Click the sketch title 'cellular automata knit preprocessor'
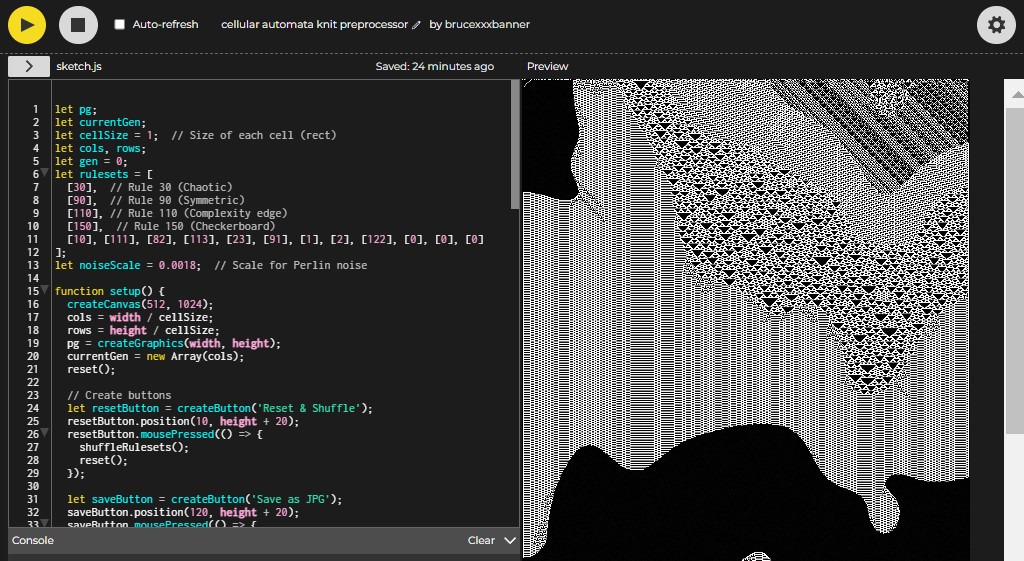Screen dimensions: 1024x561 pos(314,24)
